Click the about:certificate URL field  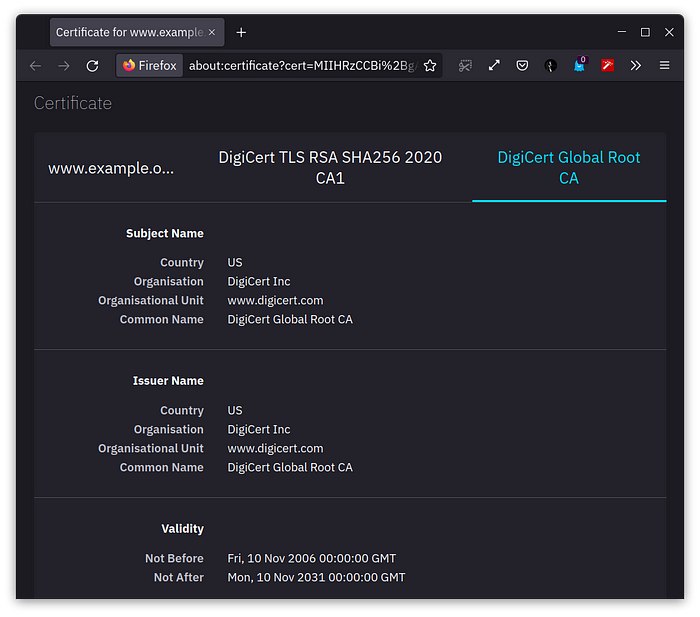(x=303, y=66)
